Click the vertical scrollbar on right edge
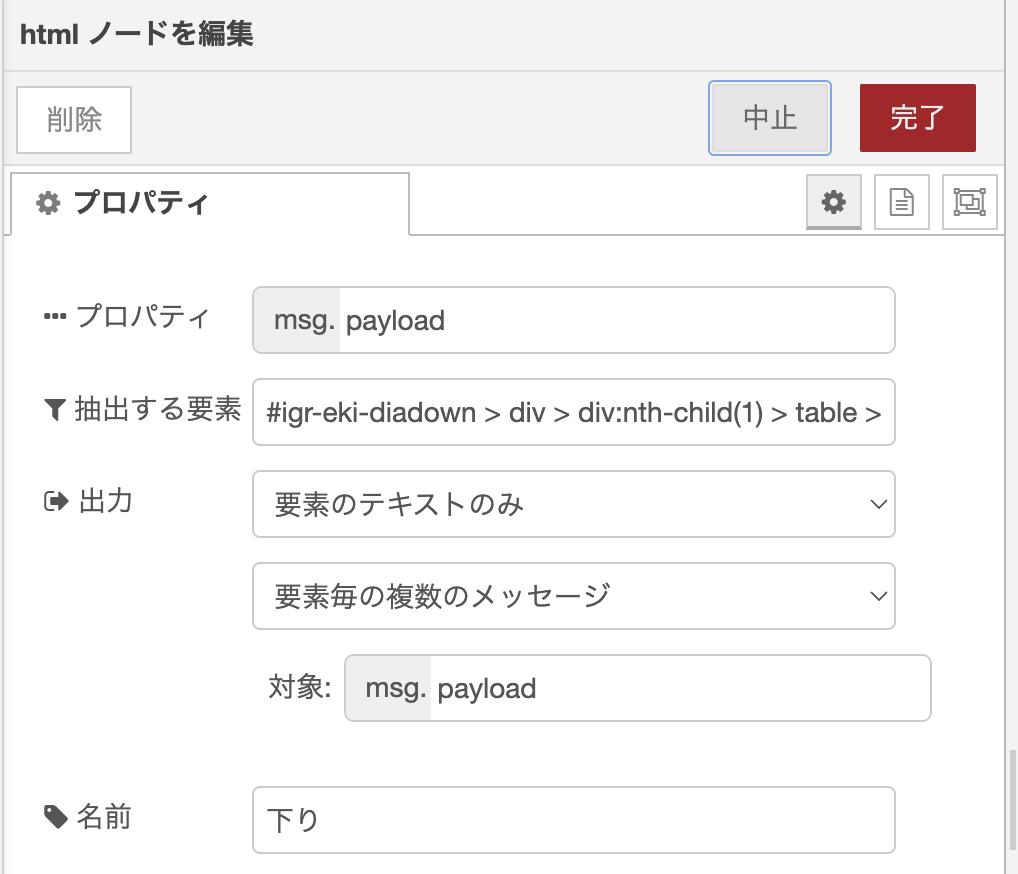The image size is (1018, 874). tap(1013, 799)
